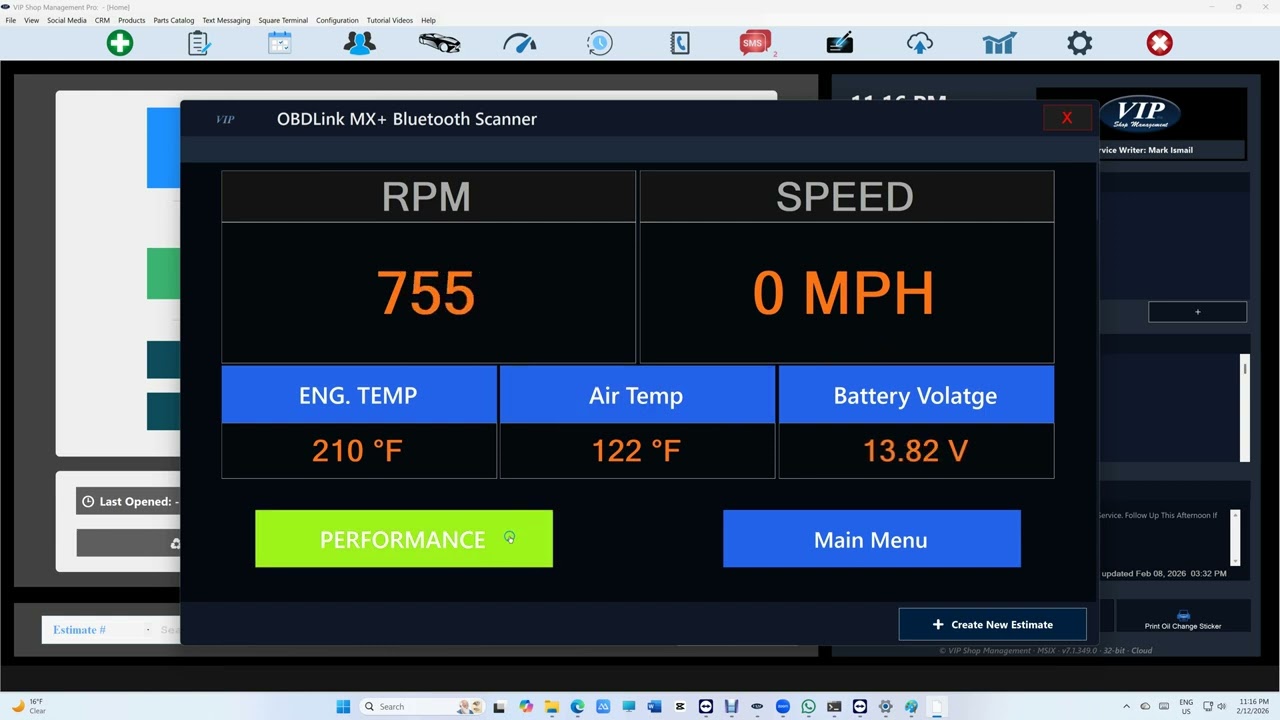
Task: Open the speedometer gauge toolbar icon
Action: pos(520,43)
